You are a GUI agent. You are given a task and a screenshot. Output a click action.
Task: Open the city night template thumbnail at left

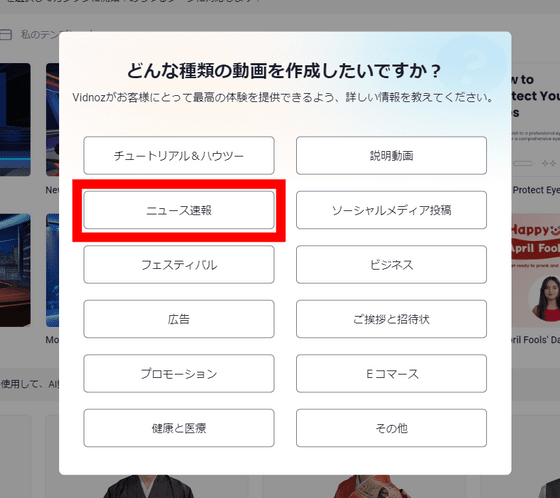point(15,270)
